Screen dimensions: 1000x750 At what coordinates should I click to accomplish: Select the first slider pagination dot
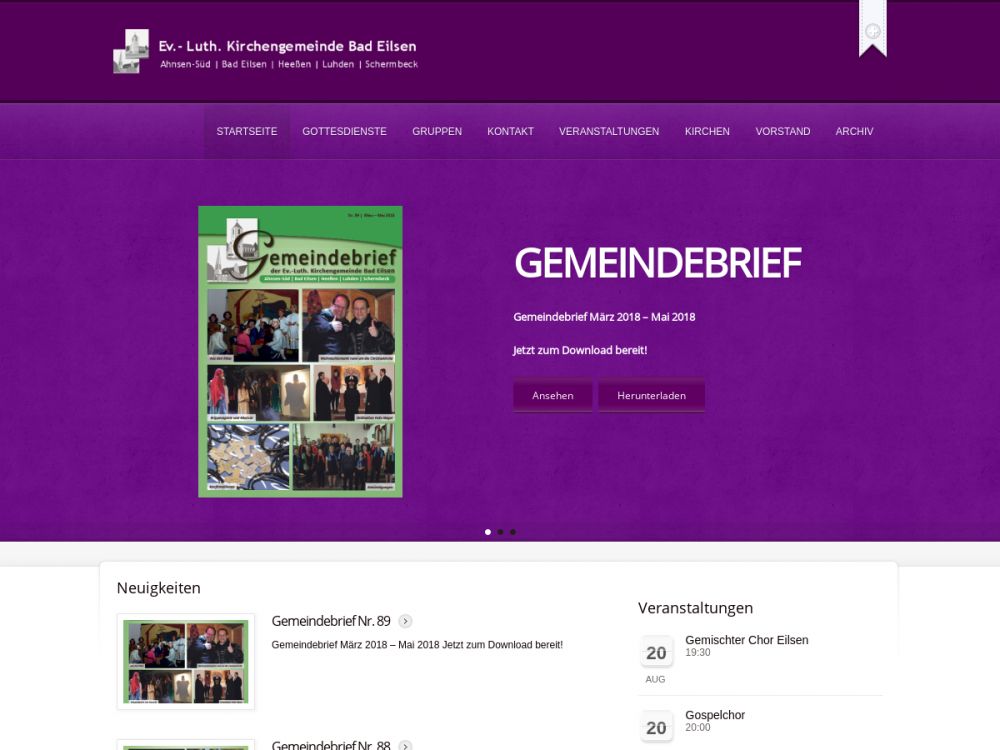point(488,532)
